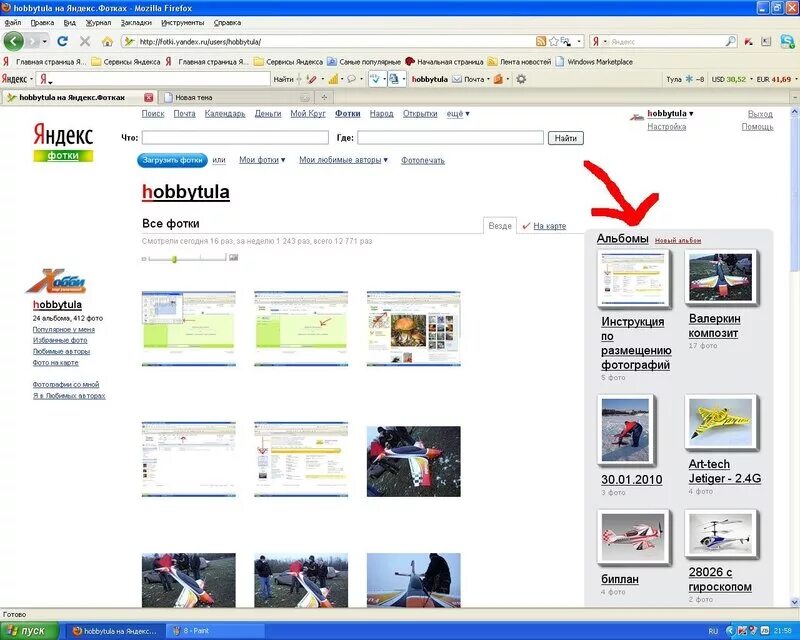Viewport: 800px width, 640px height.
Task: Expand the Мои фотки dropdown
Action: pos(262,160)
